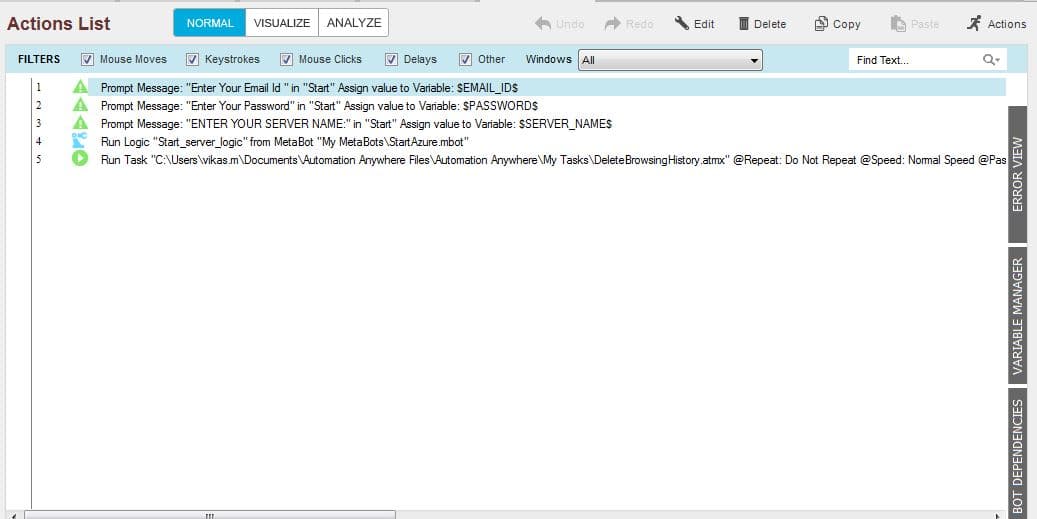Click line number 5 in the gutter
Screen dimensions: 1037x519
(38, 159)
